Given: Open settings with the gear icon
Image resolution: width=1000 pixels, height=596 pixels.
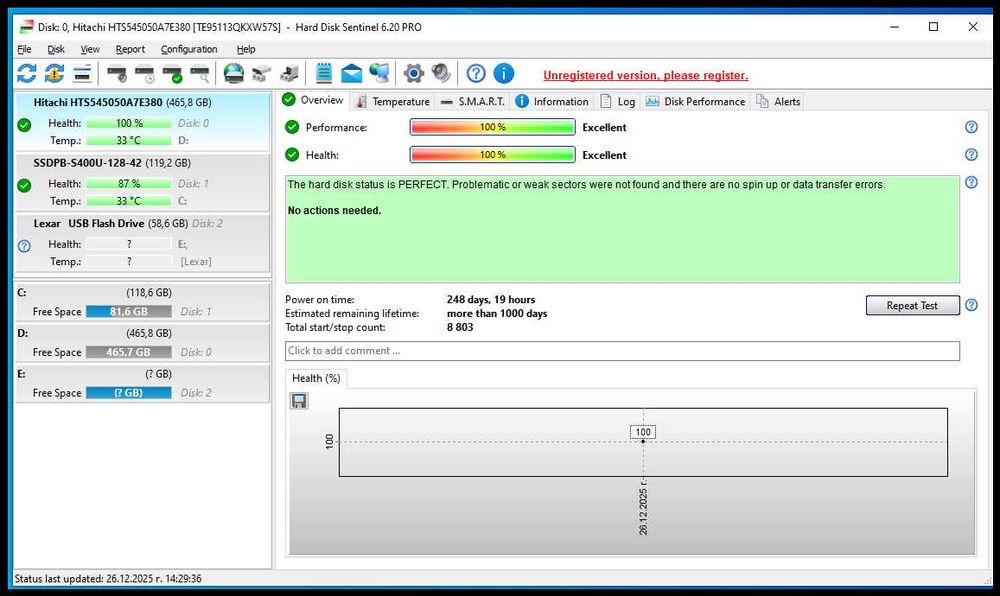Looking at the screenshot, I should pos(413,74).
